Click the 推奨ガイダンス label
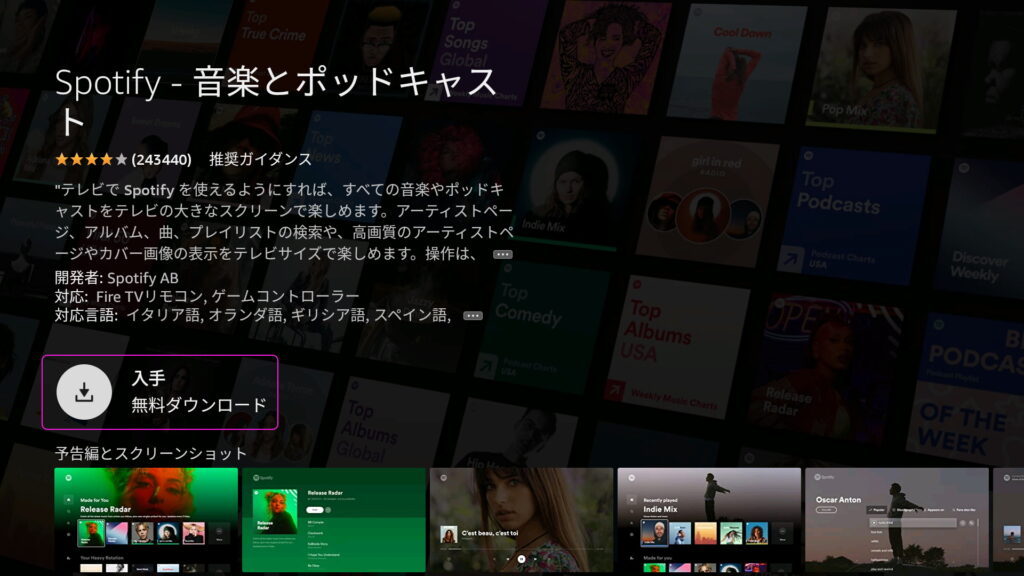The image size is (1024, 576). click(x=260, y=159)
